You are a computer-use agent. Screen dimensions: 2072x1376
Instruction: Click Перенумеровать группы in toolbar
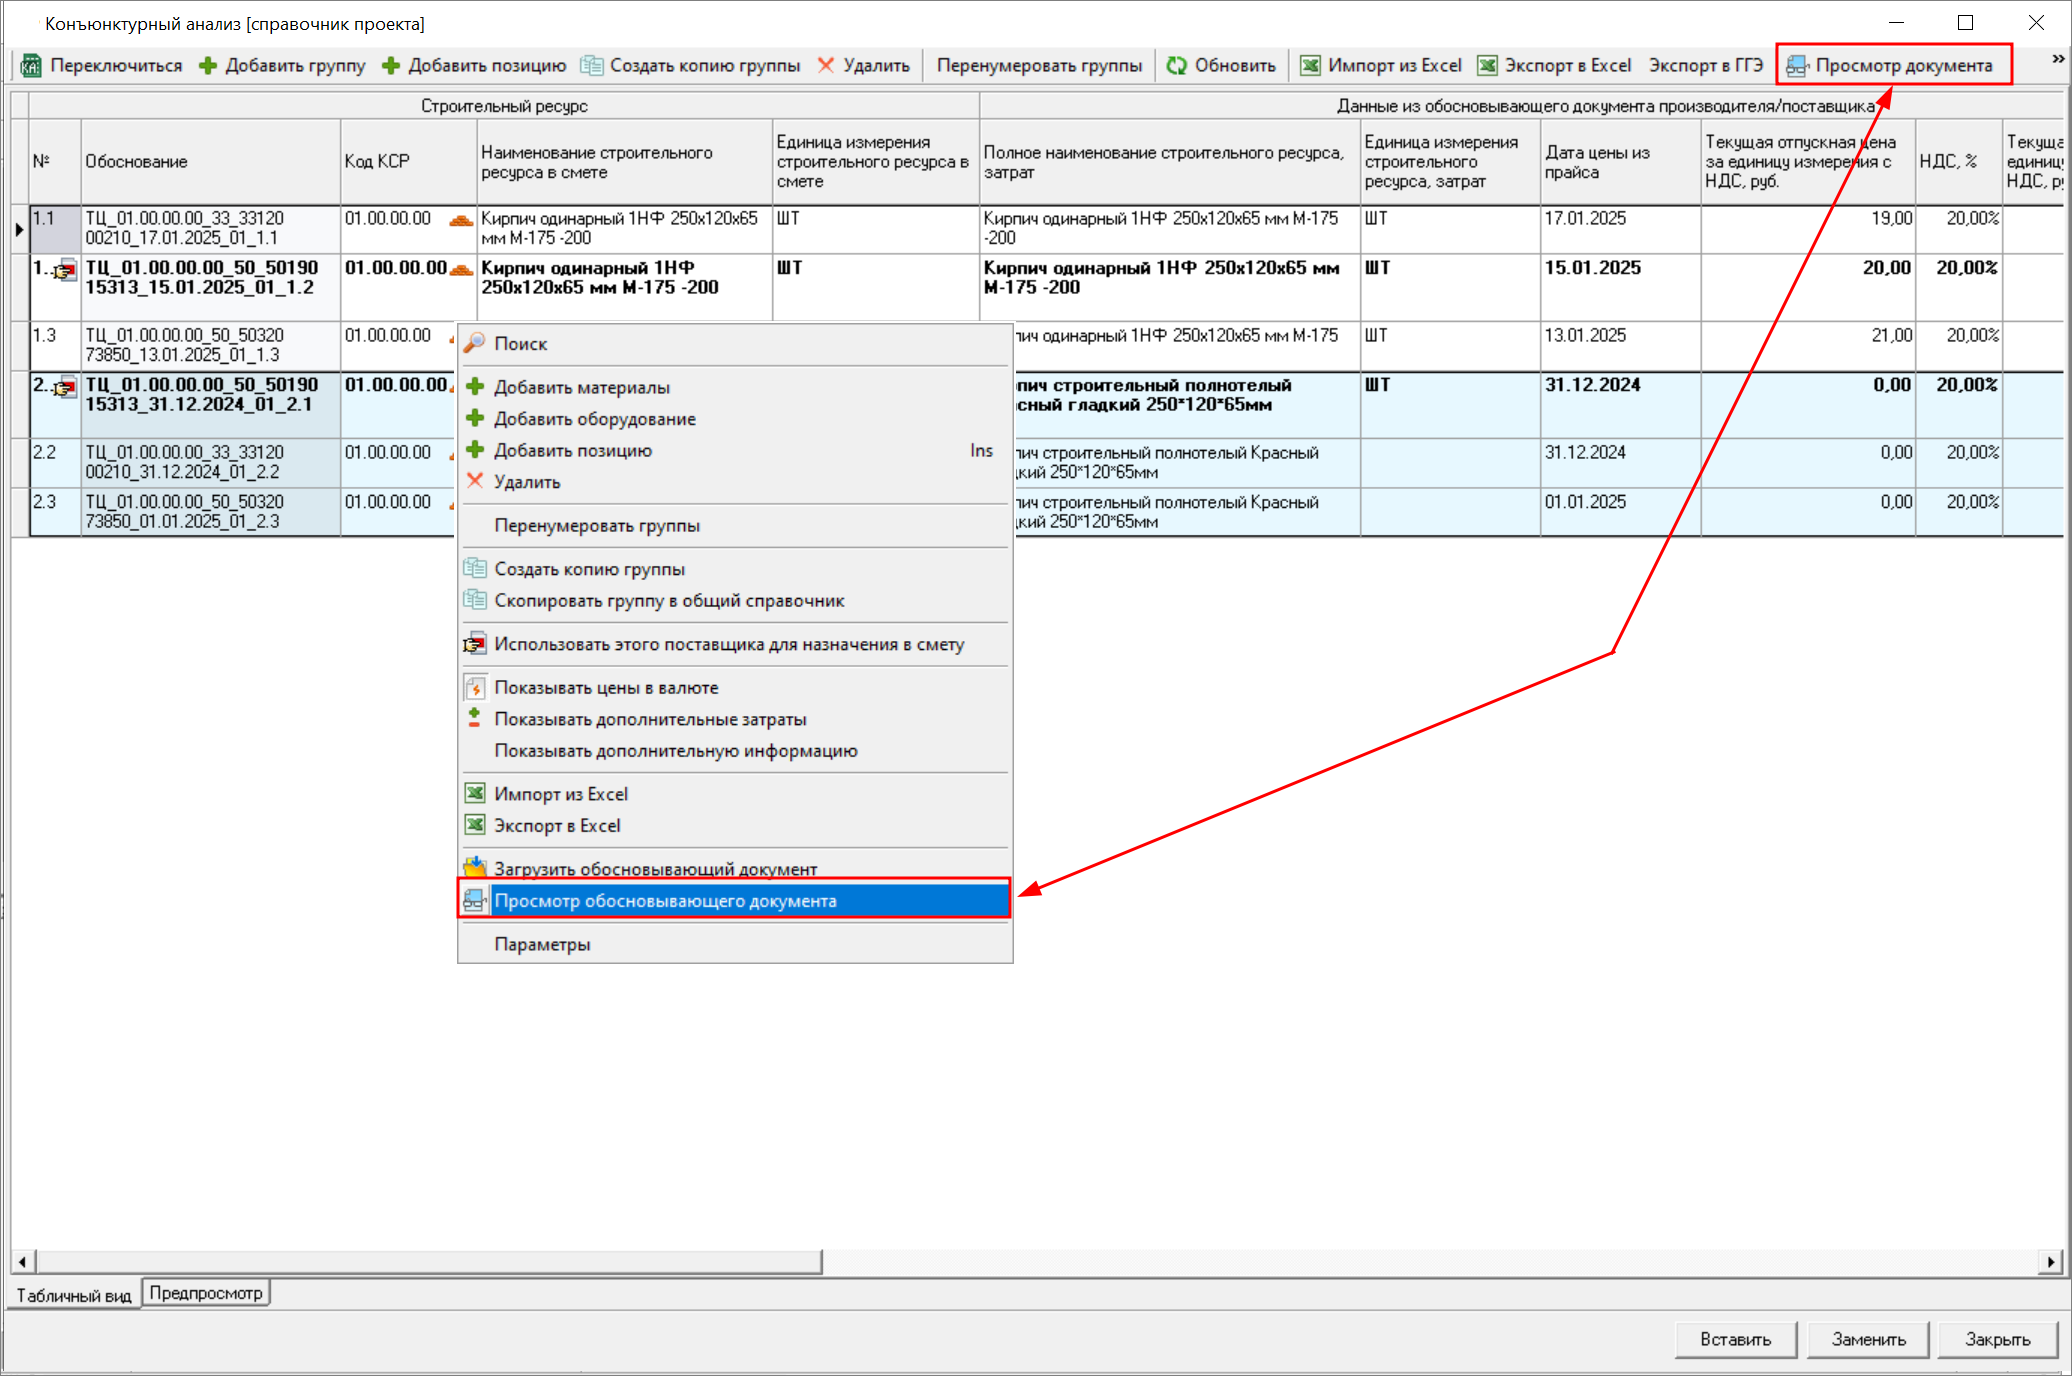[x=1039, y=66]
